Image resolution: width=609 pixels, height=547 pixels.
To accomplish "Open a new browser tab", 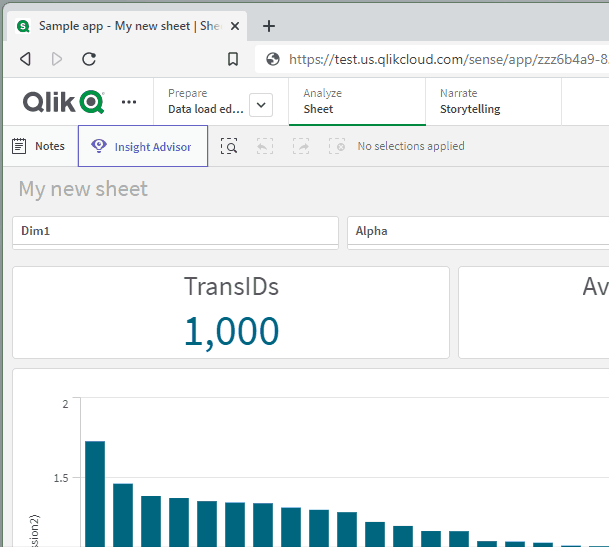I will [x=269, y=26].
